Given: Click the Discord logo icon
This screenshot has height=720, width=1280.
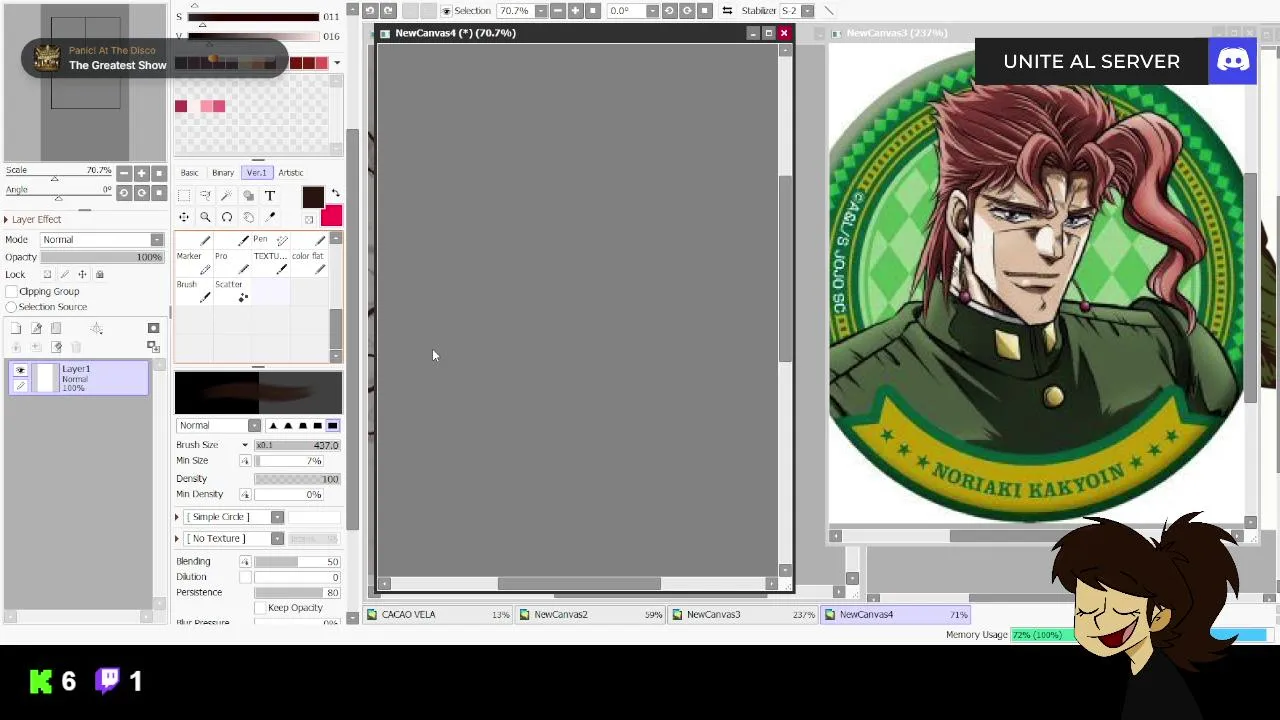Looking at the screenshot, I should coord(1233,61).
